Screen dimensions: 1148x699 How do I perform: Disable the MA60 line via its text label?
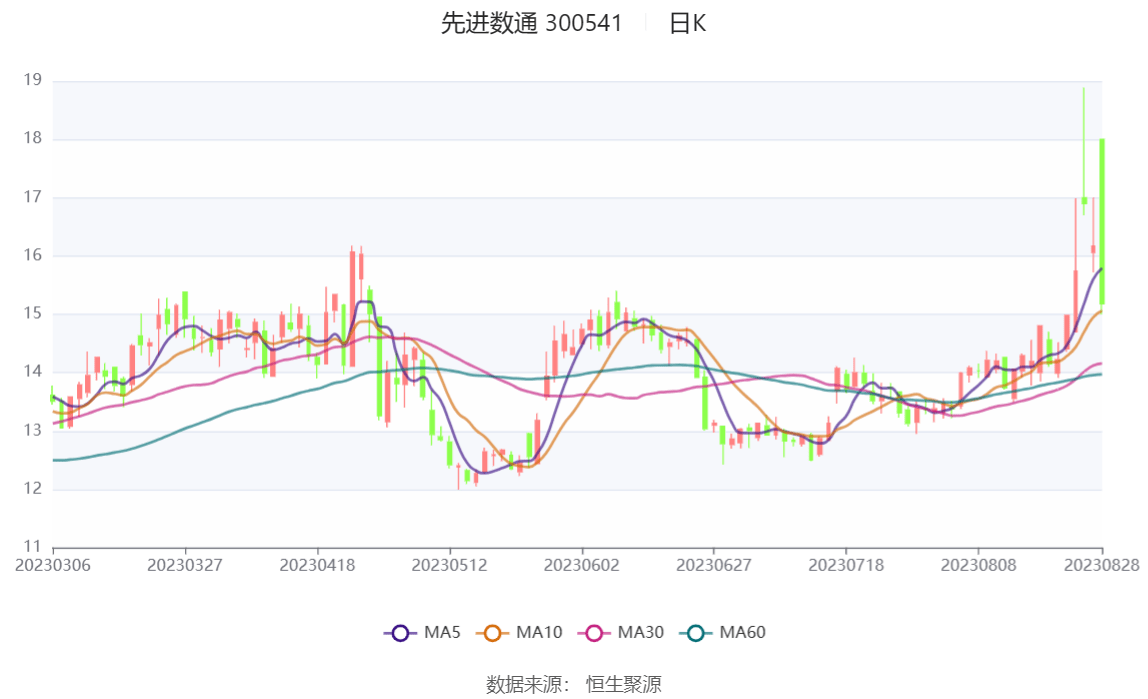coord(743,633)
